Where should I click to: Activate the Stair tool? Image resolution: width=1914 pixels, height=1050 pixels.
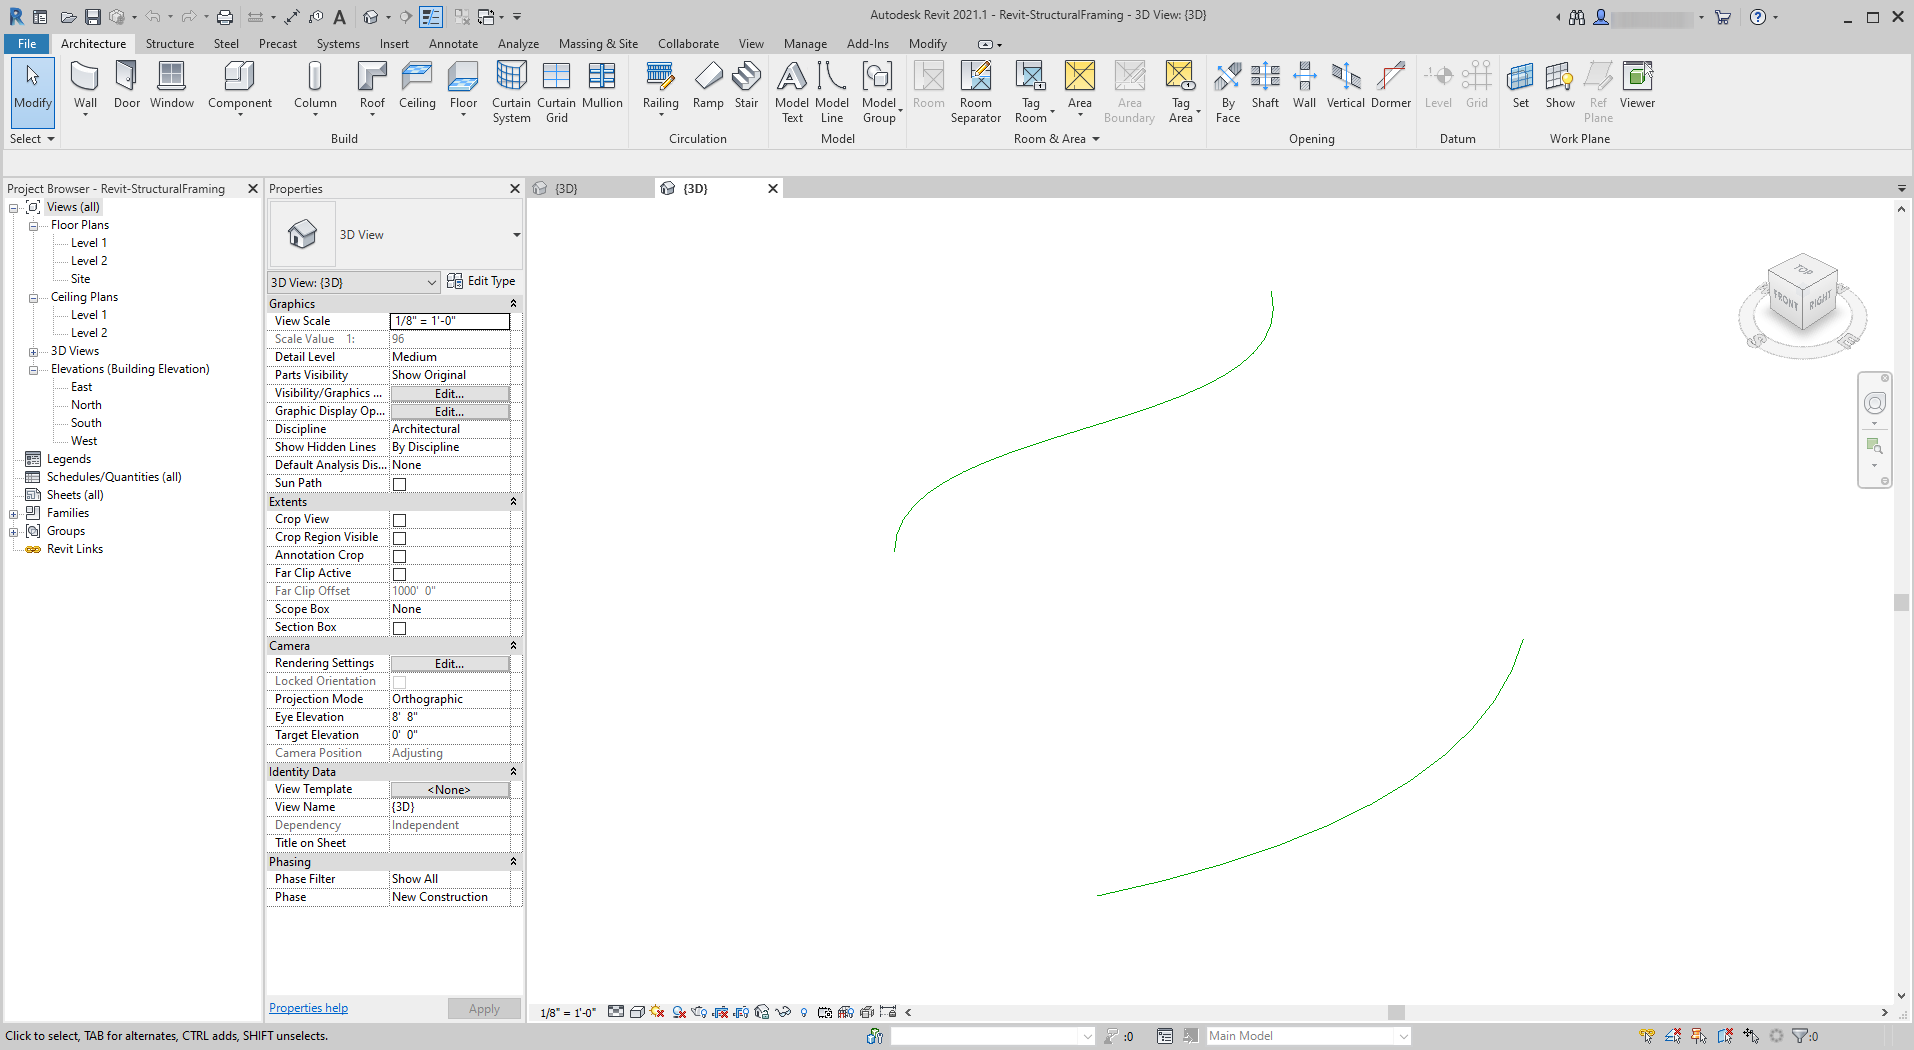[x=746, y=88]
